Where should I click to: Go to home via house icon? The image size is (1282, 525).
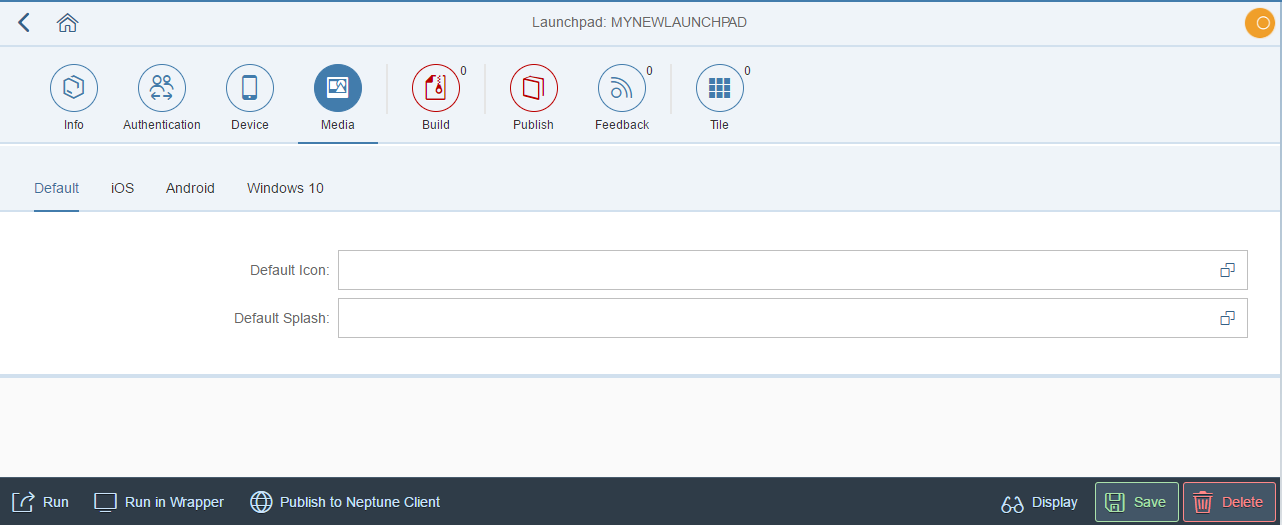point(68,22)
